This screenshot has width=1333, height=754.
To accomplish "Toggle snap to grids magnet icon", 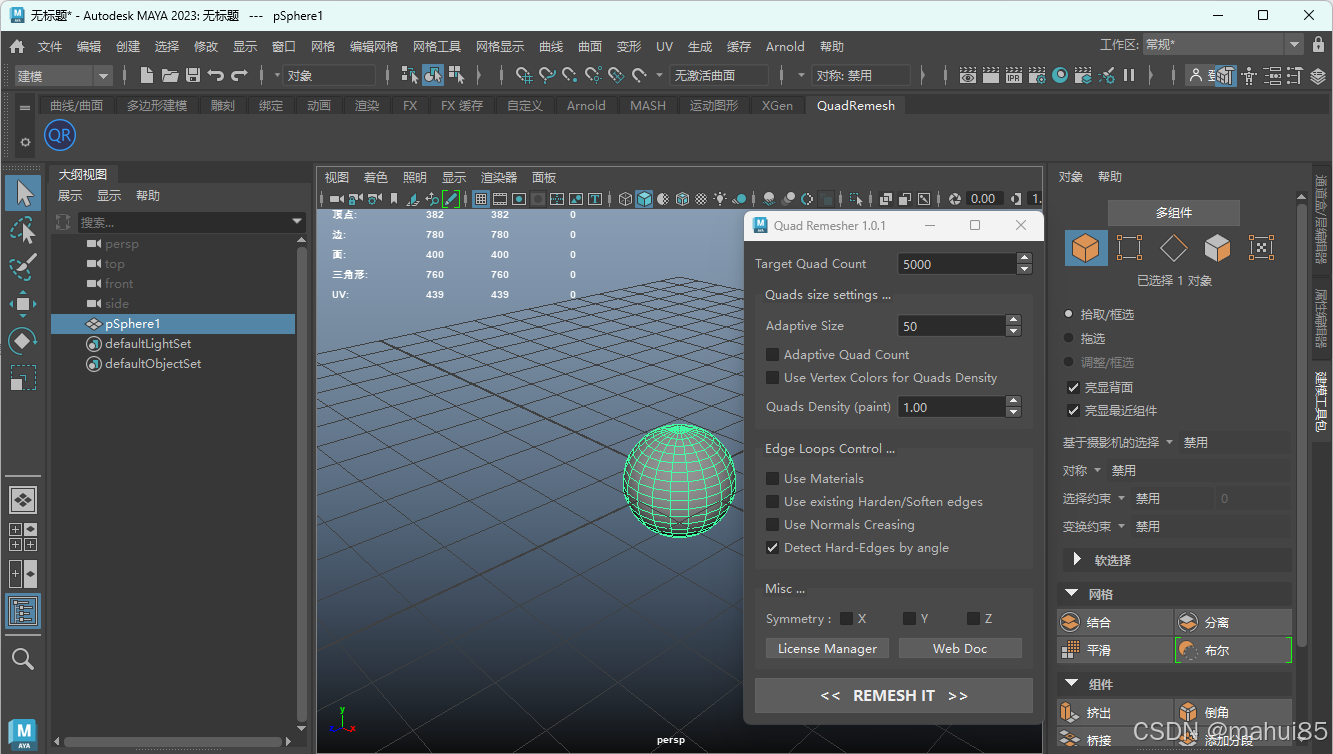I will coord(524,75).
